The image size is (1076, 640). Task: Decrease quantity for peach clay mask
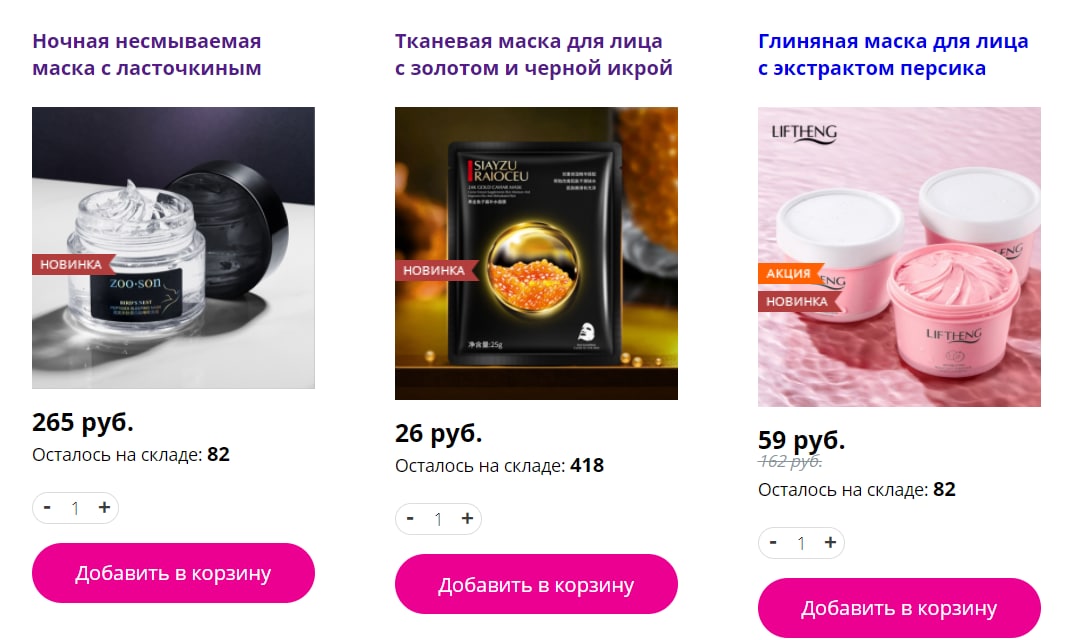773,543
